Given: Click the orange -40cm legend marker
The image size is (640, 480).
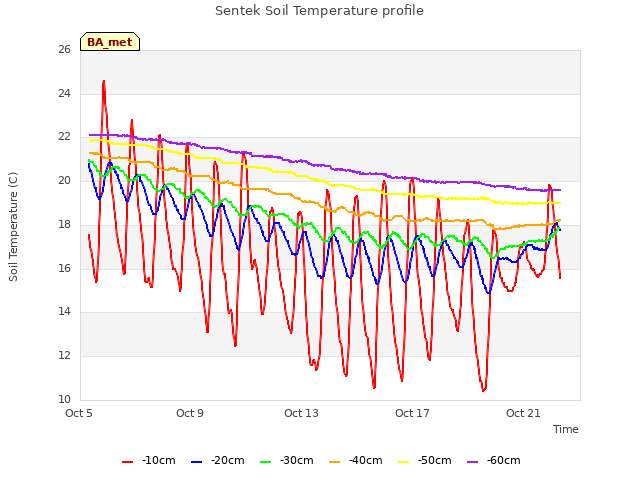Looking at the screenshot, I should [334, 462].
